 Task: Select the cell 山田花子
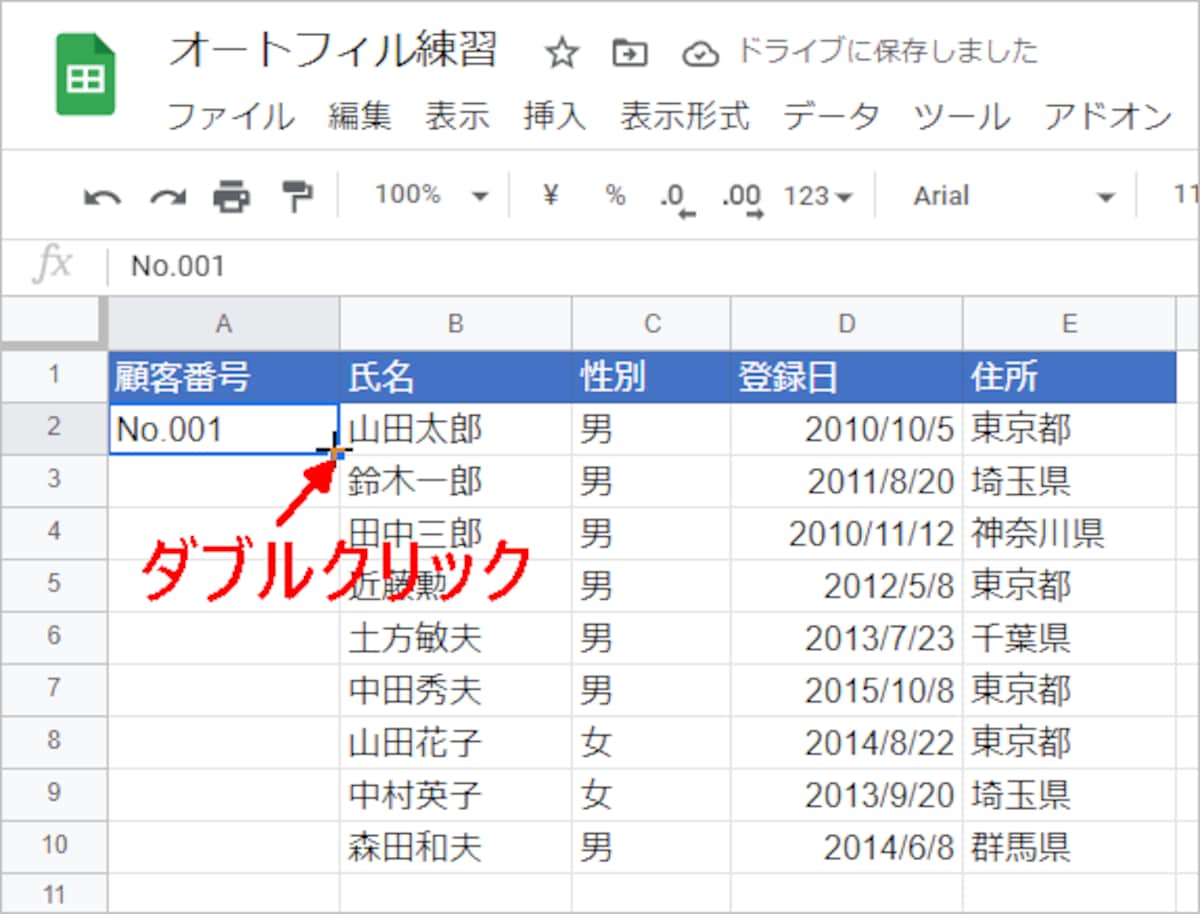pyautogui.click(x=455, y=741)
